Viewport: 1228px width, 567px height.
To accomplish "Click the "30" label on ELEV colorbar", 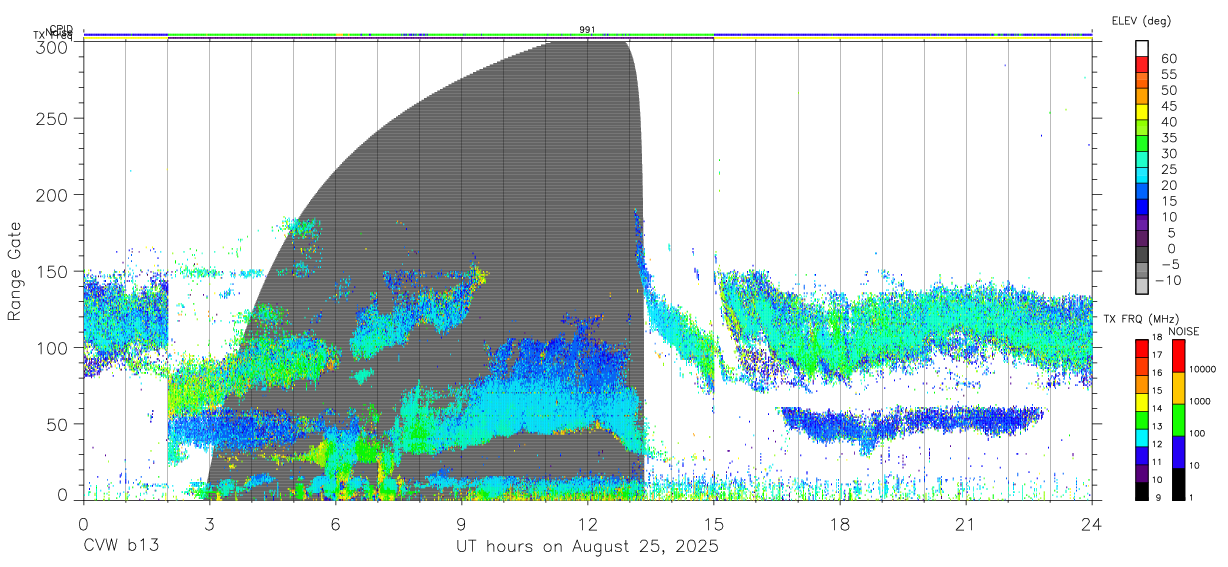I will tap(1169, 154).
